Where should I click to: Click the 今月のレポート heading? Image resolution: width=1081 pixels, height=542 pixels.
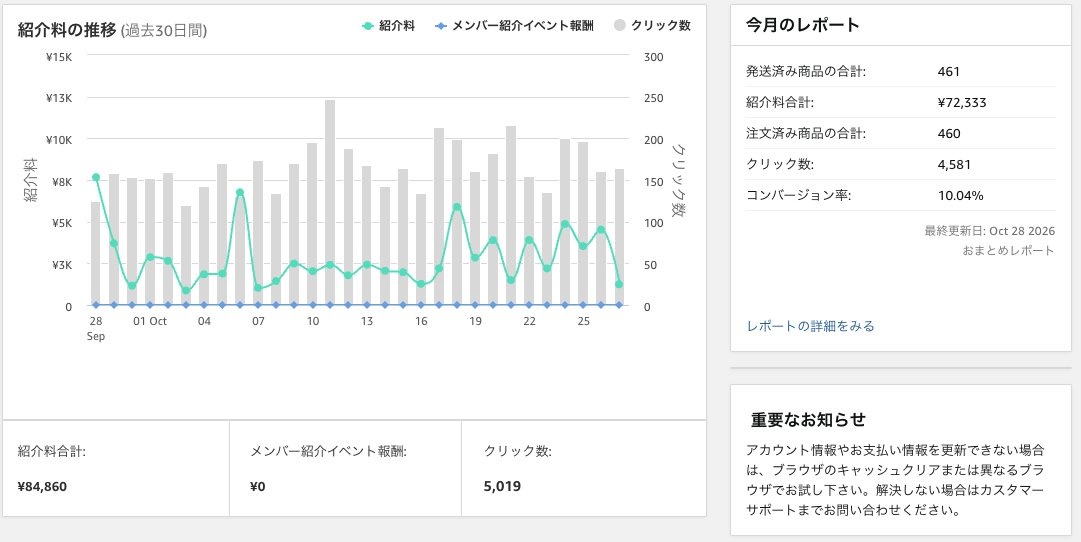pyautogui.click(x=803, y=25)
